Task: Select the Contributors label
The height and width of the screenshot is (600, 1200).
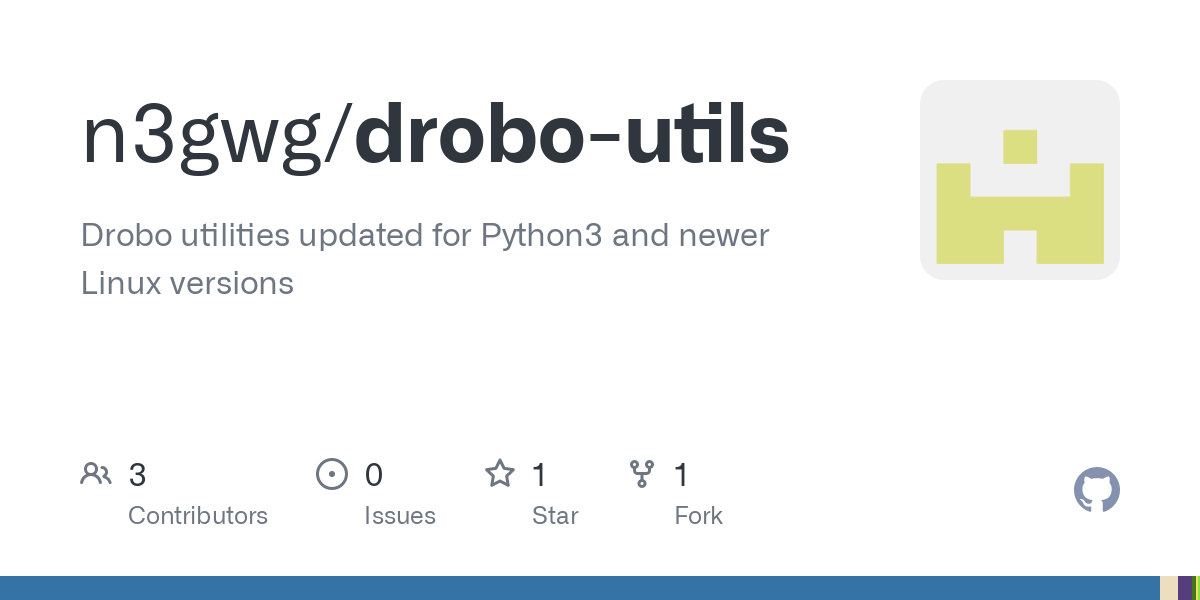Action: pos(198,516)
